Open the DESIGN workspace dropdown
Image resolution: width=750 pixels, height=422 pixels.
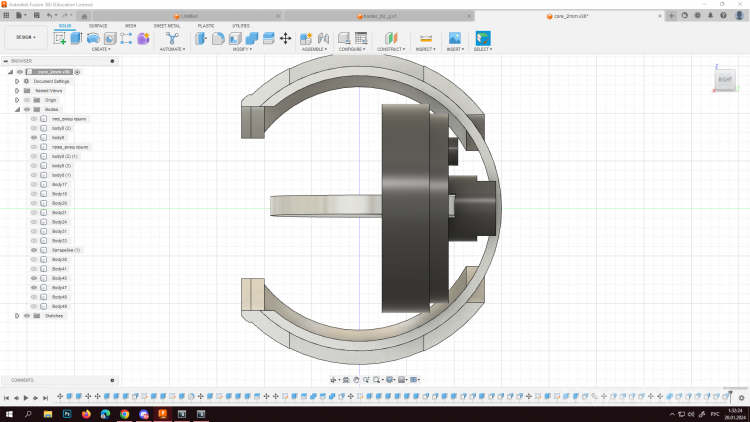point(24,37)
